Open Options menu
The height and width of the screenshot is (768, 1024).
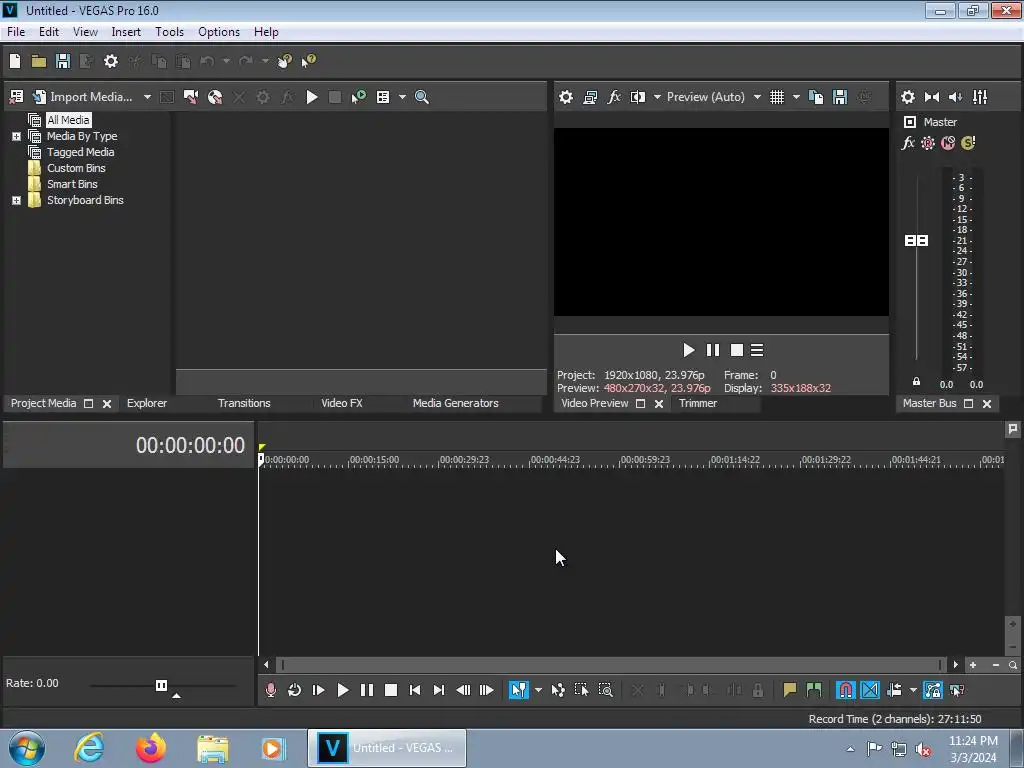pos(219,32)
